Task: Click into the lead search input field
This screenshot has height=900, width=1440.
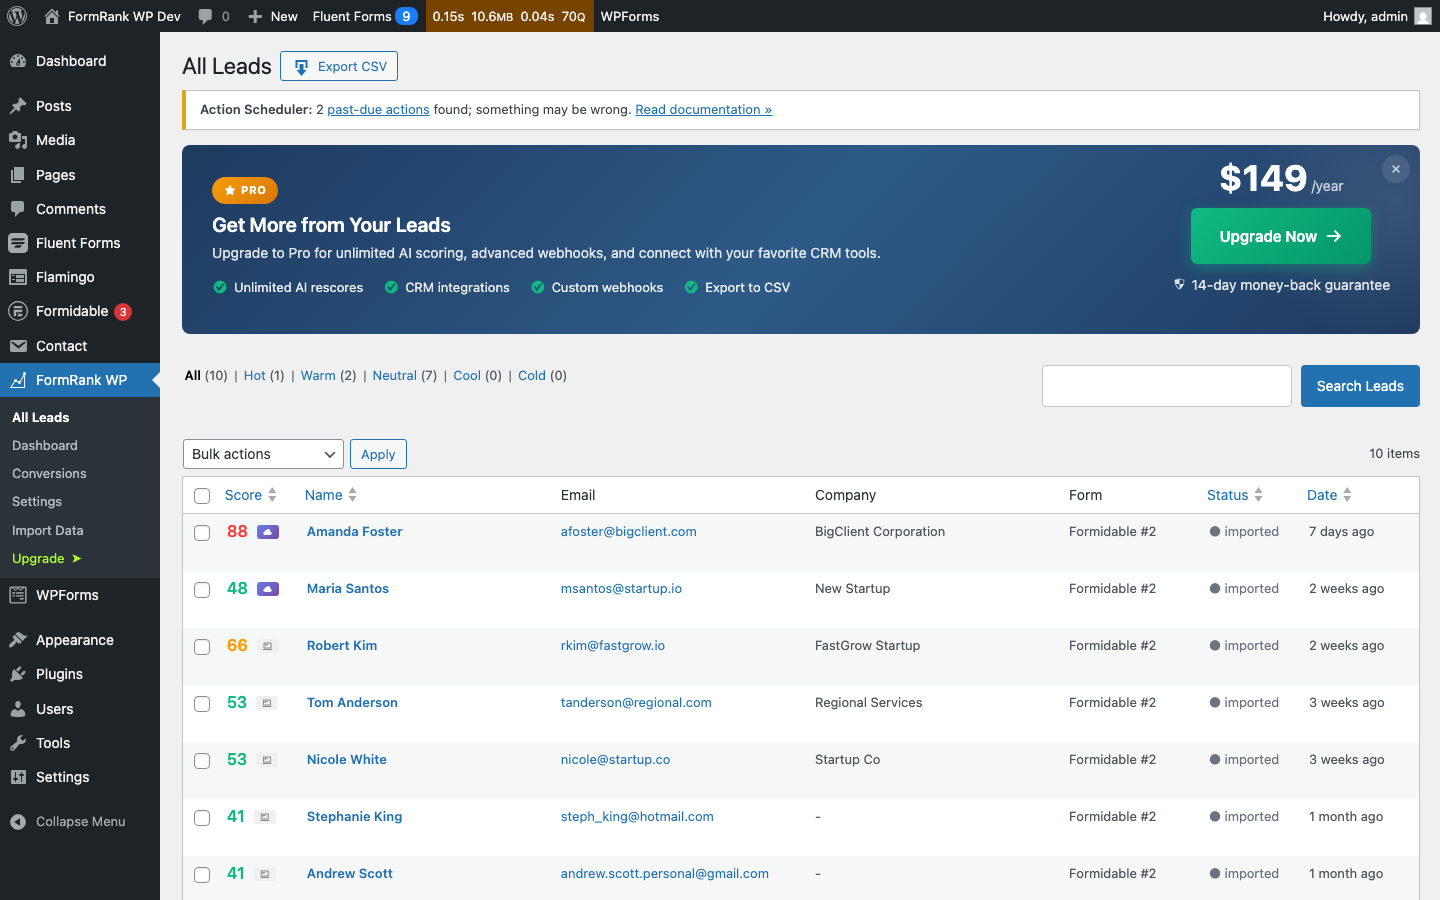Action: click(x=1166, y=385)
